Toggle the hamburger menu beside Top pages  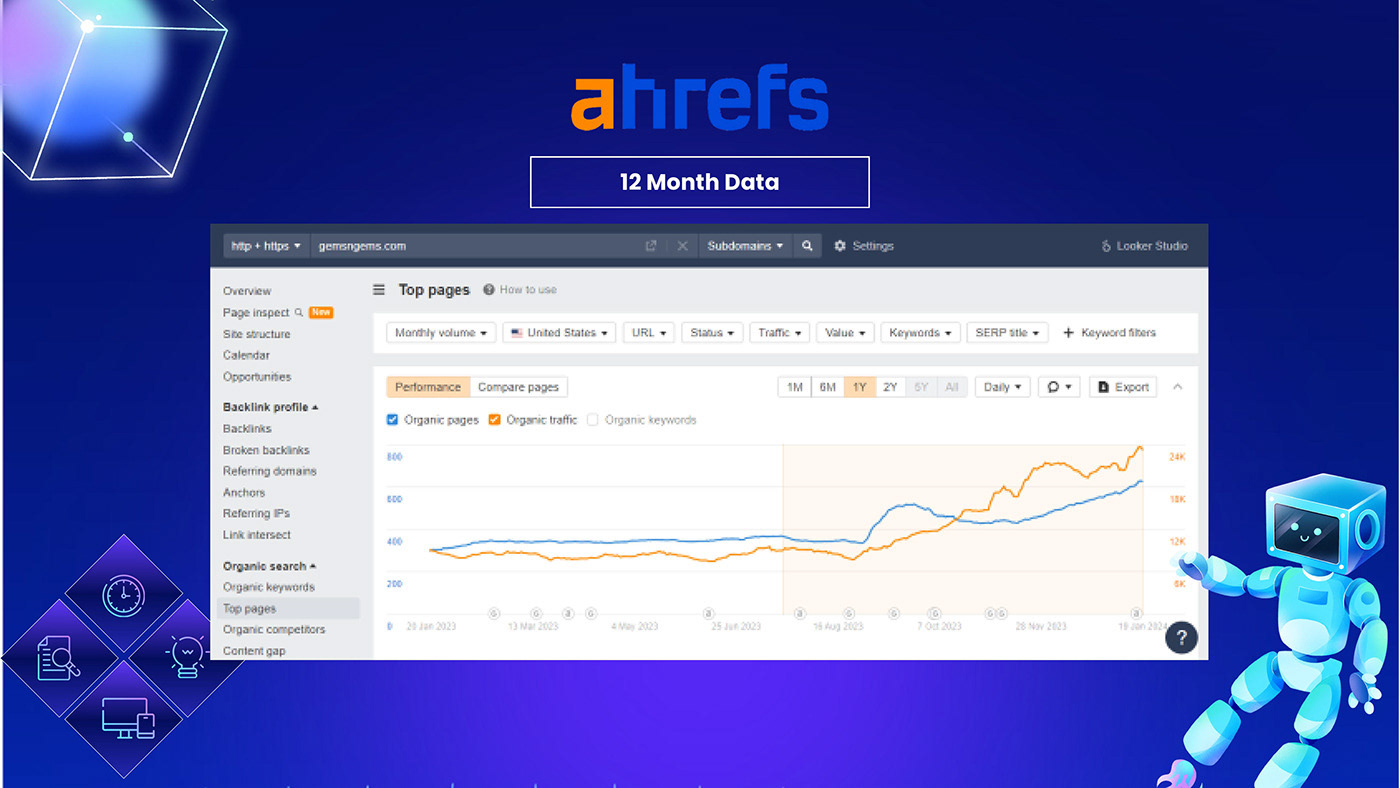(379, 290)
